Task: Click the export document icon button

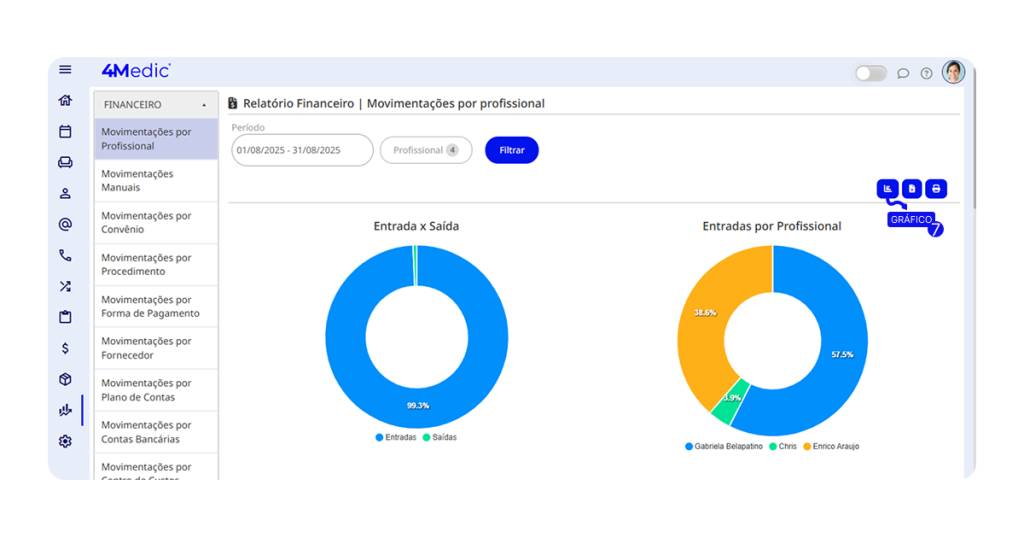Action: [911, 189]
